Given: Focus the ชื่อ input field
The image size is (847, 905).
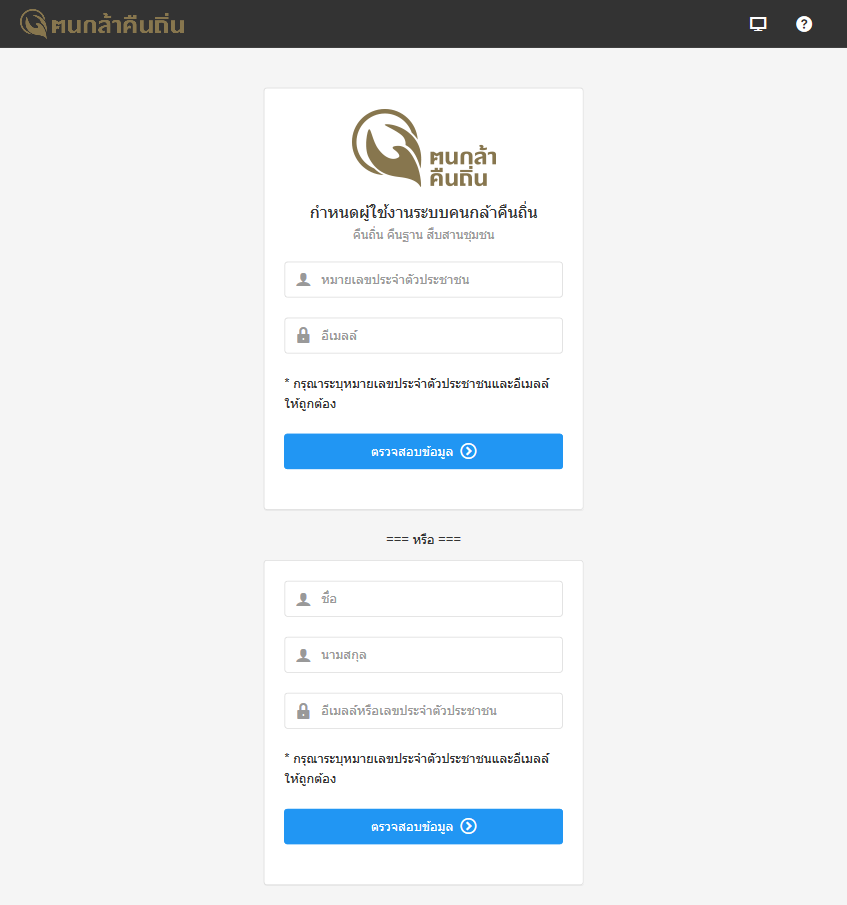Looking at the screenshot, I should click(424, 599).
